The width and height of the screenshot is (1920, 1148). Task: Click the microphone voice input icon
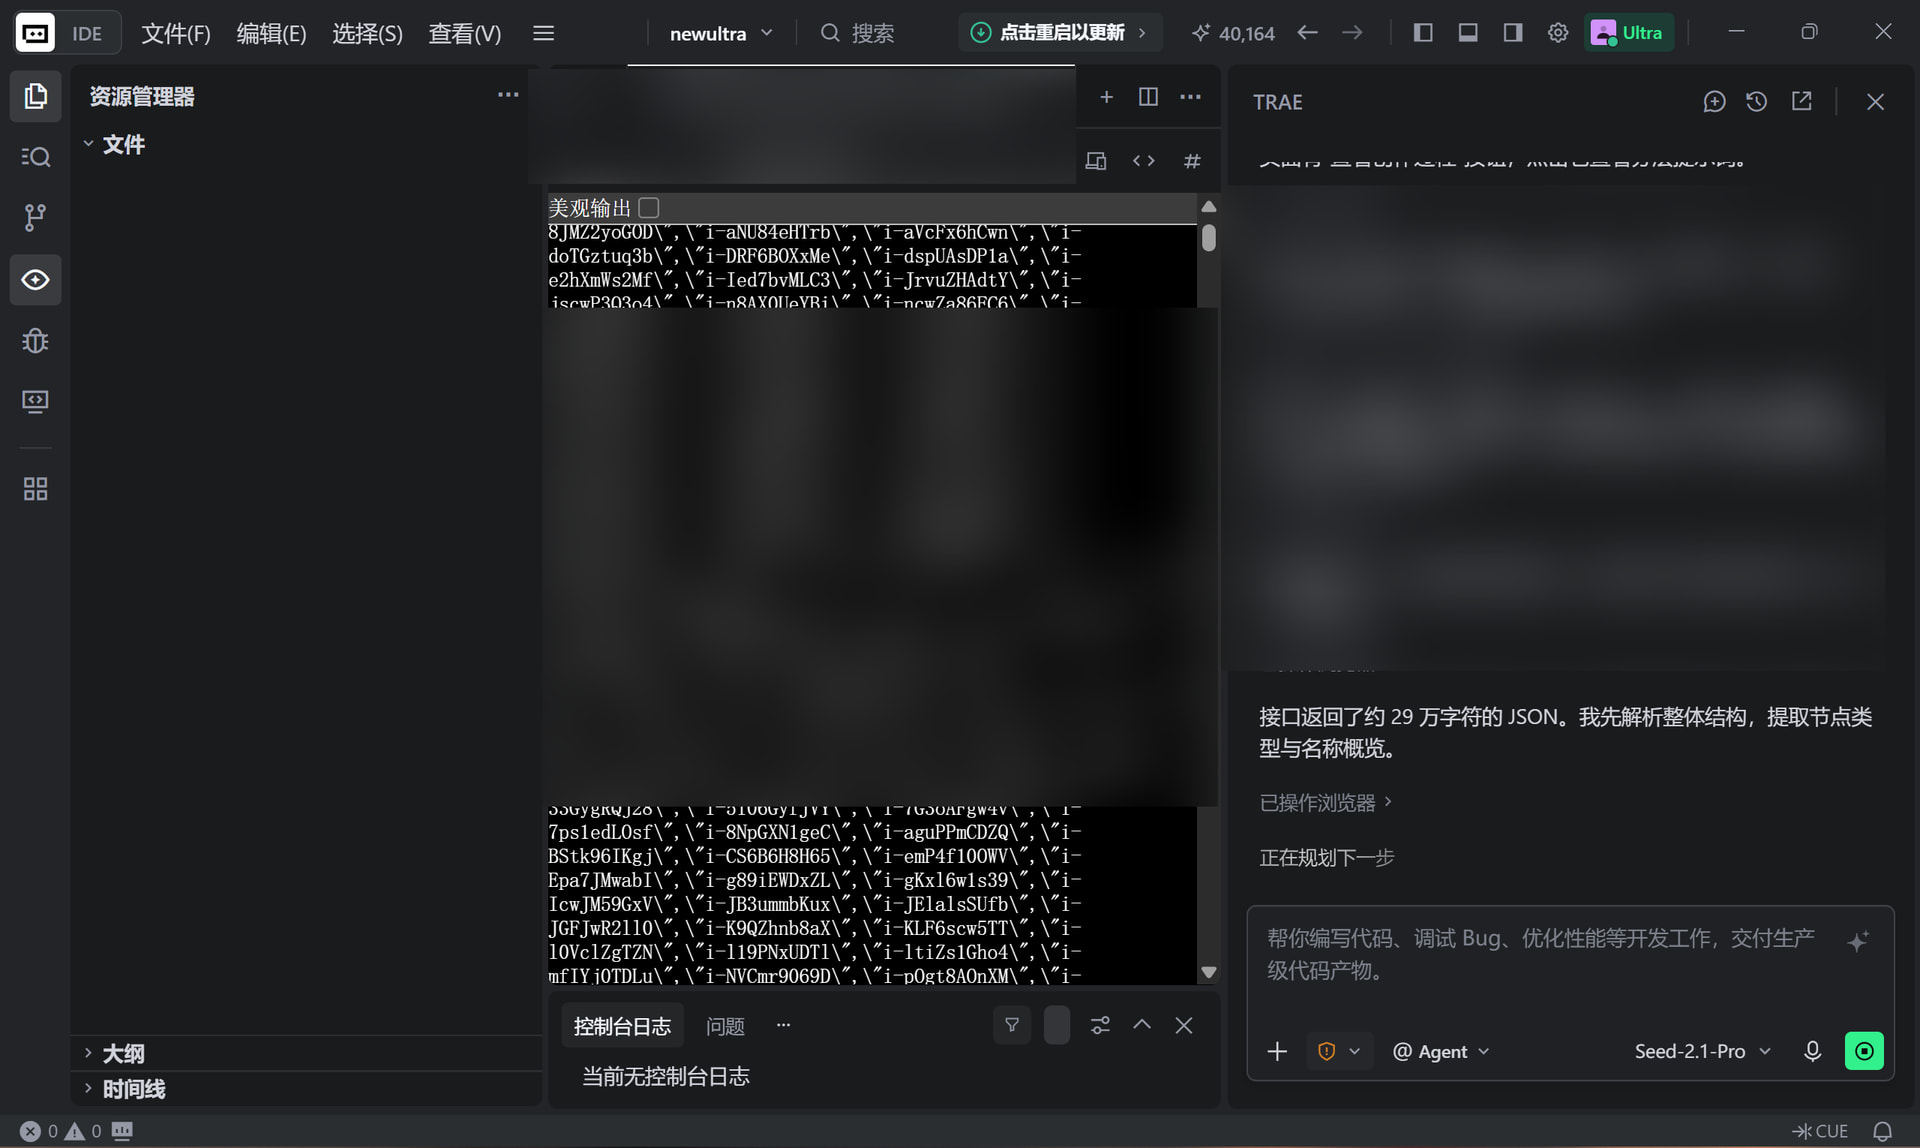[1812, 1051]
